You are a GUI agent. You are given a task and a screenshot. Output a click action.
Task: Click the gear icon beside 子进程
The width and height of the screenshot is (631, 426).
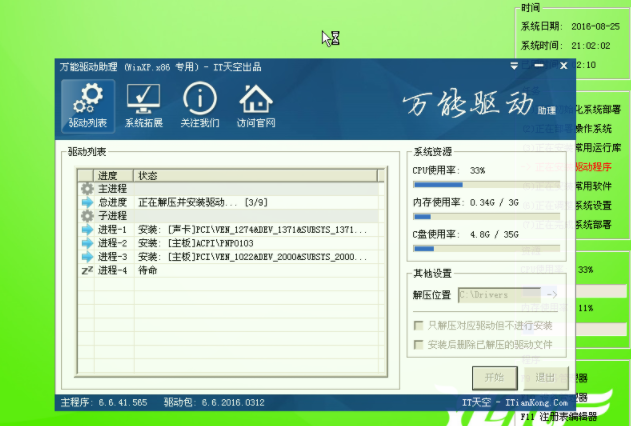(87, 215)
